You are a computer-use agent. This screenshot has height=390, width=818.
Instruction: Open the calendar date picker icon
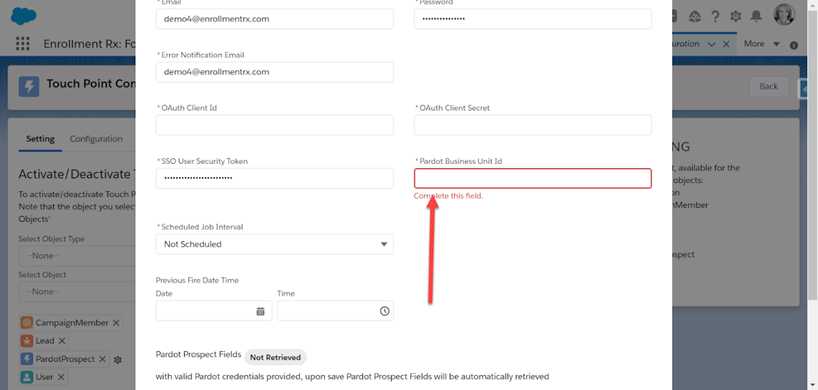pos(260,311)
